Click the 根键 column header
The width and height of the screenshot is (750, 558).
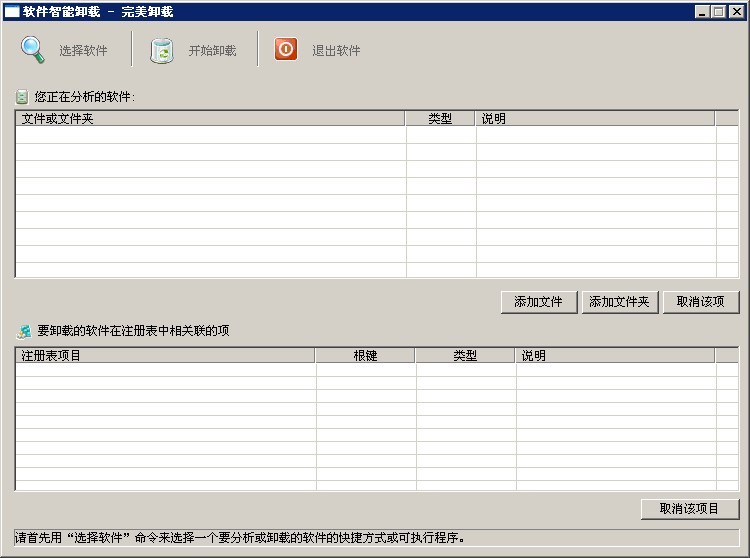[365, 356]
